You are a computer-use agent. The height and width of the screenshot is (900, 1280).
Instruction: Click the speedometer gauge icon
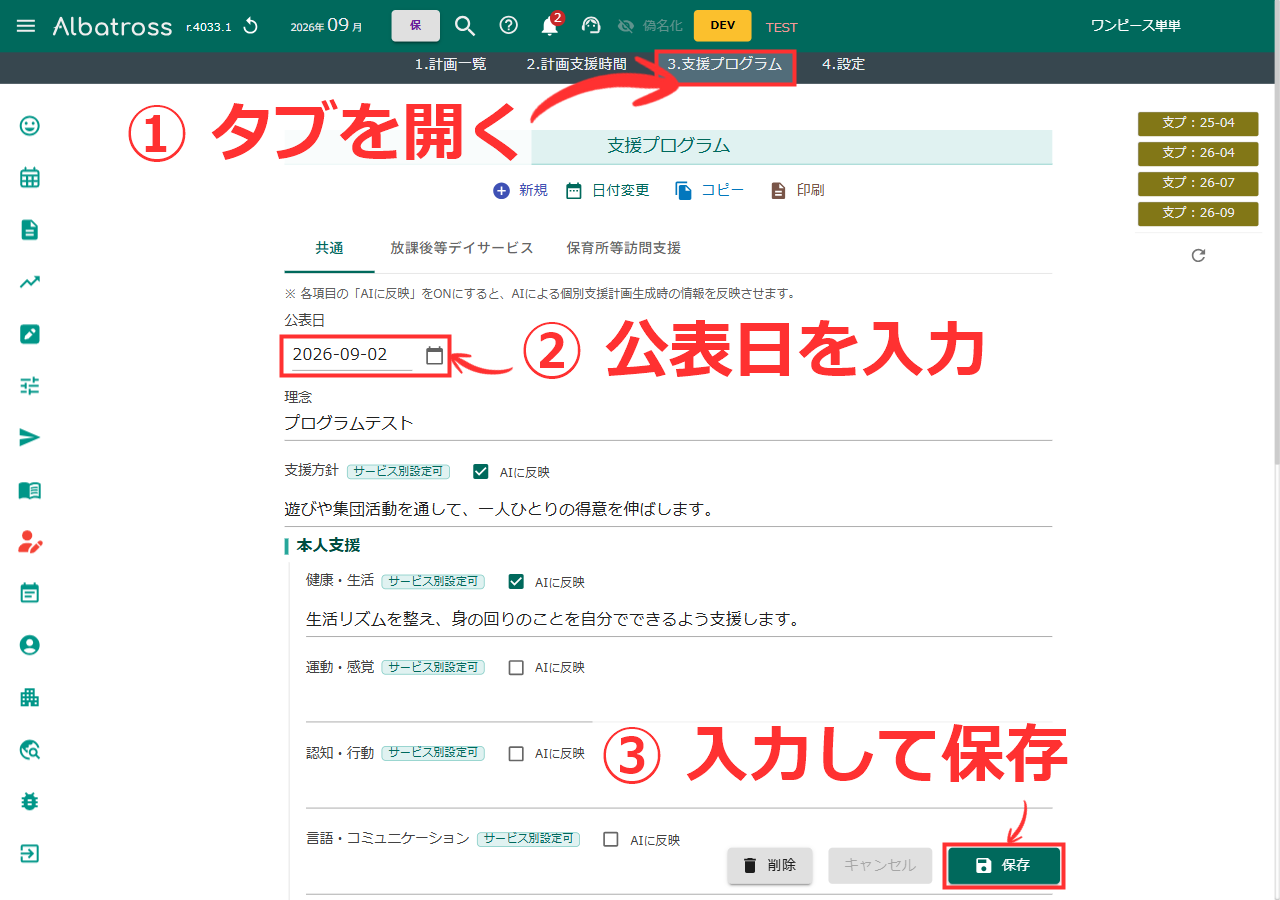[591, 26]
